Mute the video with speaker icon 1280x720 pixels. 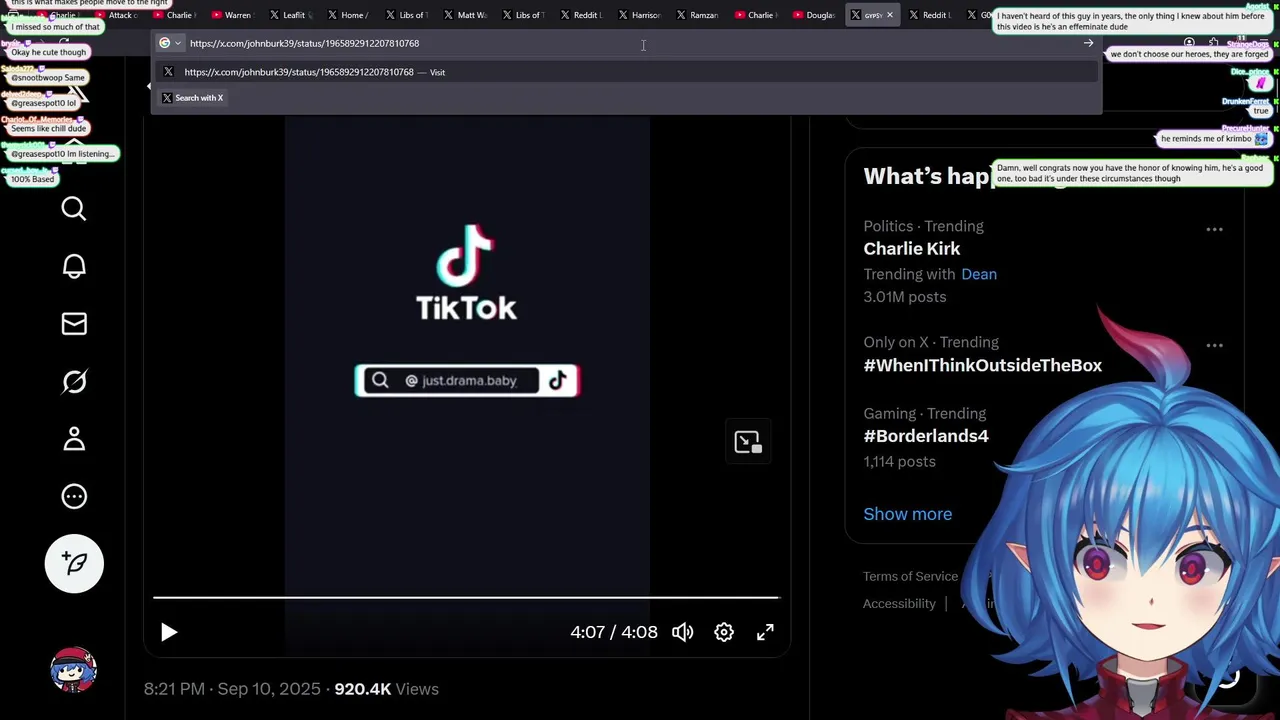(x=683, y=632)
